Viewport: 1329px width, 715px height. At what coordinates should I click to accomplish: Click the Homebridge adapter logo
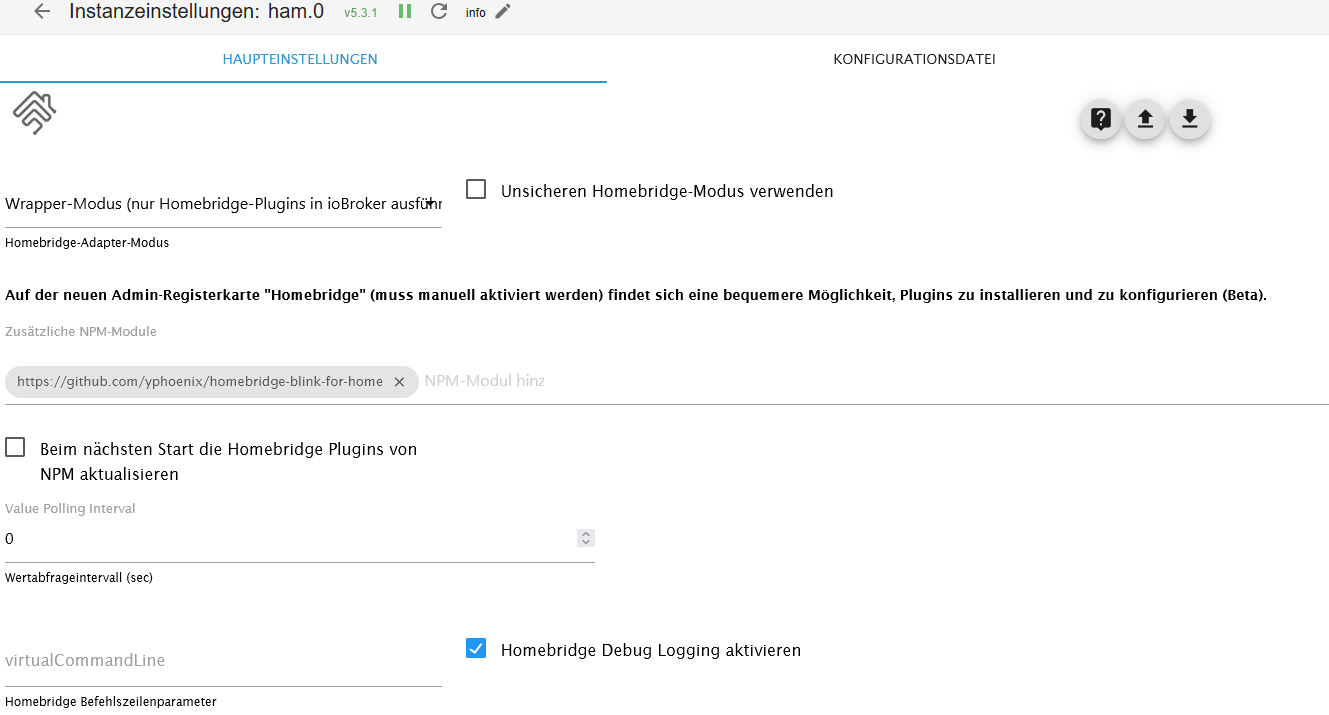pos(34,113)
